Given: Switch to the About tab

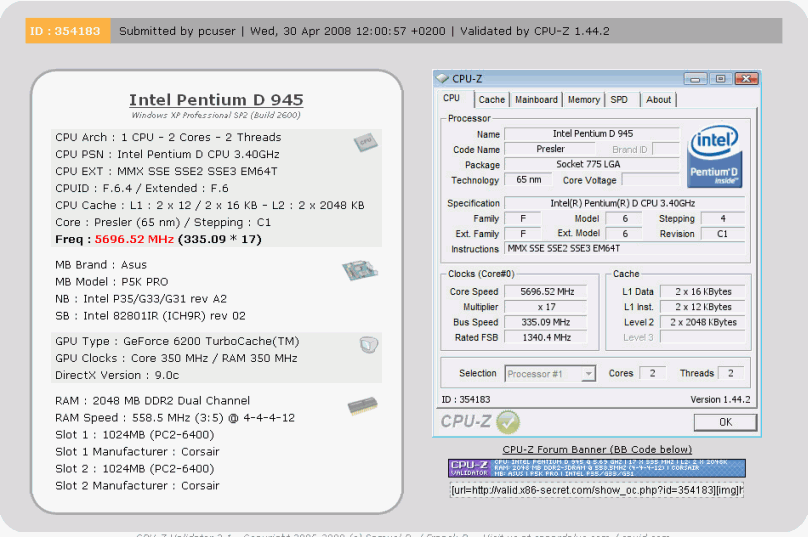Looking at the screenshot, I should pyautogui.click(x=658, y=99).
